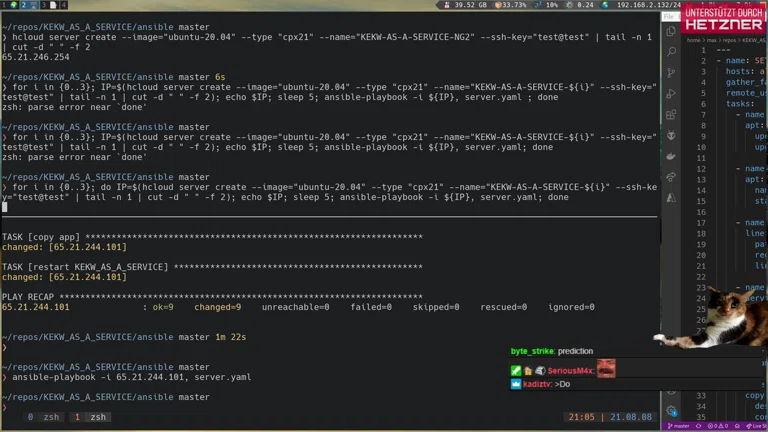Click the 'TASK [copy app]' line
The height and width of the screenshot is (432, 768).
(x=212, y=237)
